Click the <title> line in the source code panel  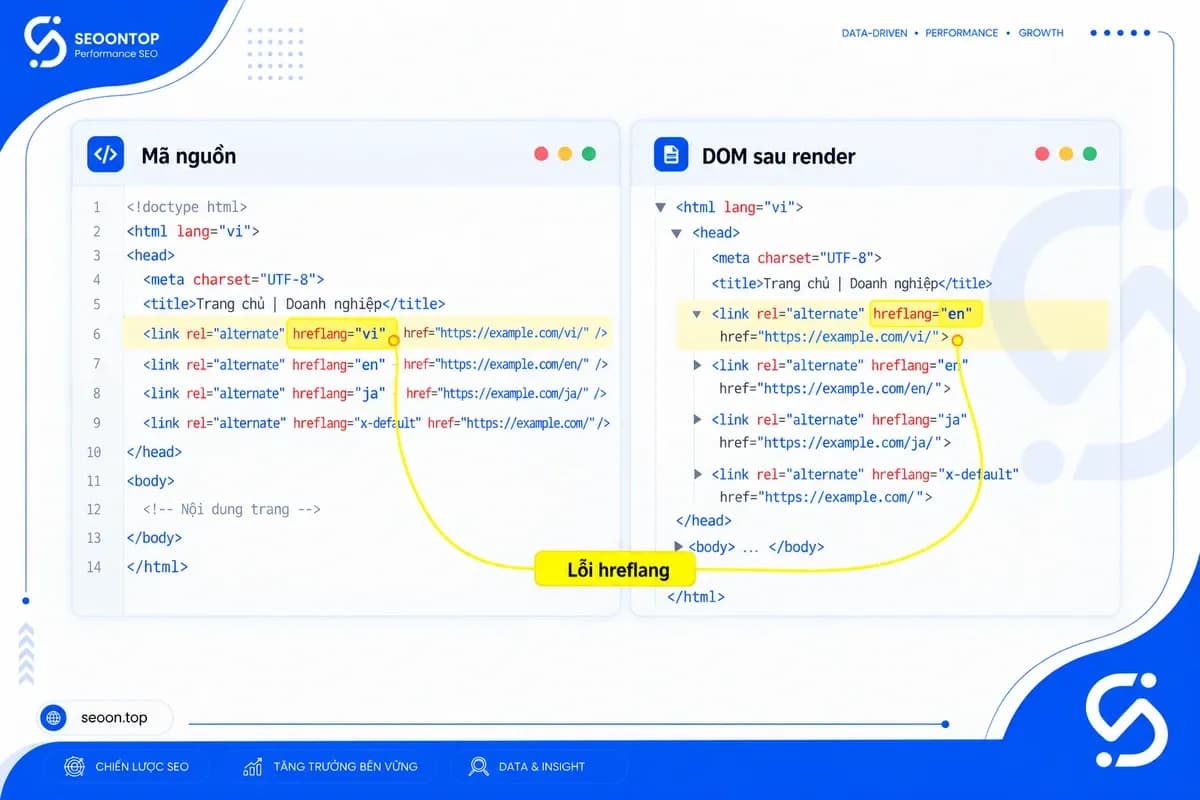pos(294,304)
